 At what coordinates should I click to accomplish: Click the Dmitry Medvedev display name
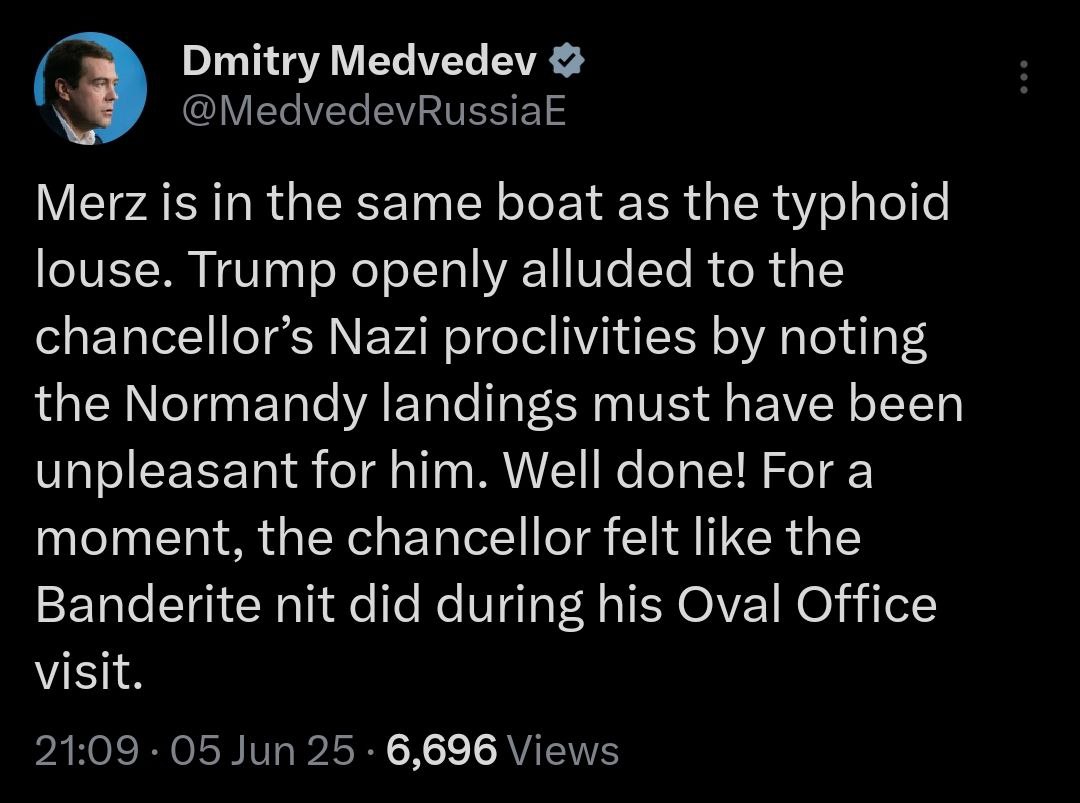361,64
